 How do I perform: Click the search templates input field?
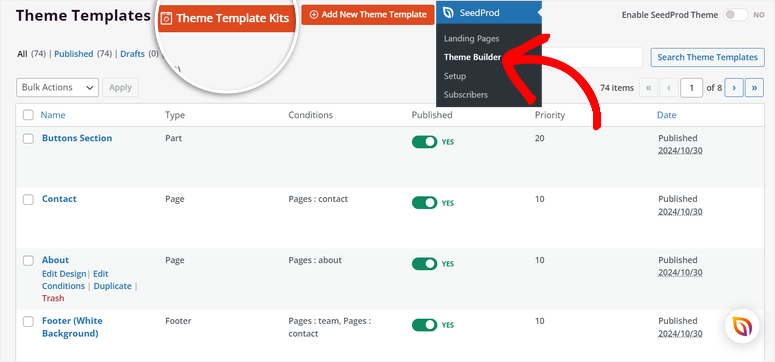click(591, 57)
